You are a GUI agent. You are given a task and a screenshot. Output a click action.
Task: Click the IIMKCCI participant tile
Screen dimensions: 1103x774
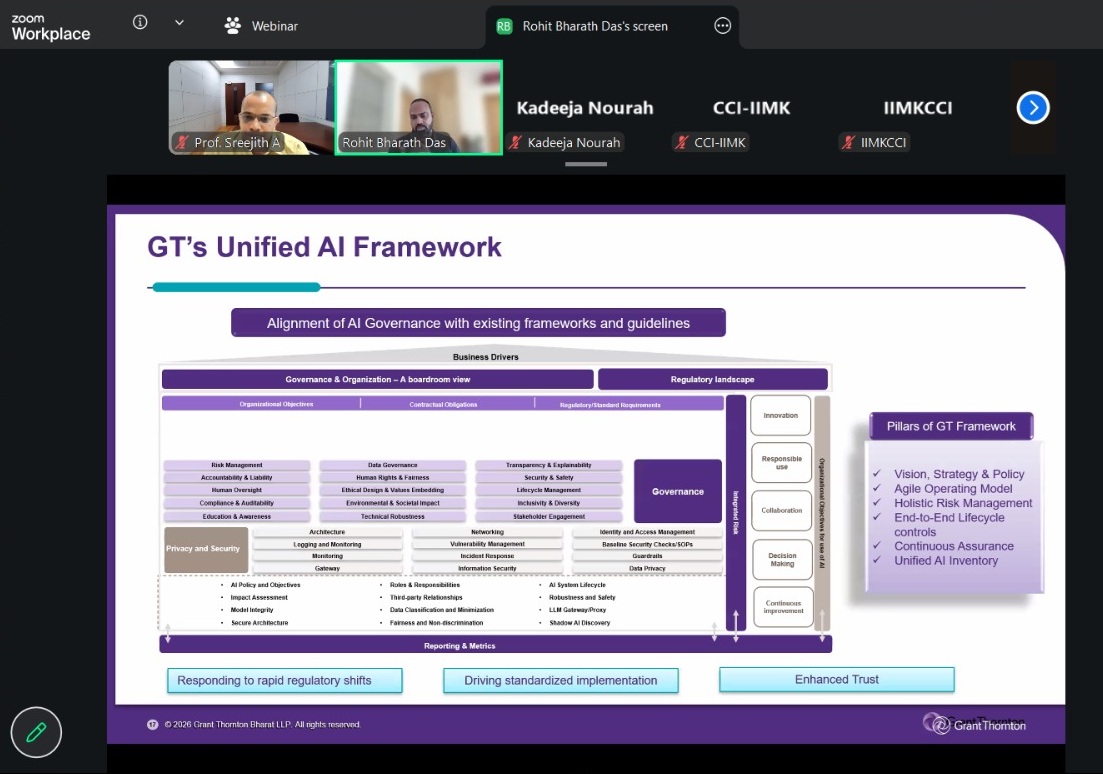pyautogui.click(x=918, y=107)
